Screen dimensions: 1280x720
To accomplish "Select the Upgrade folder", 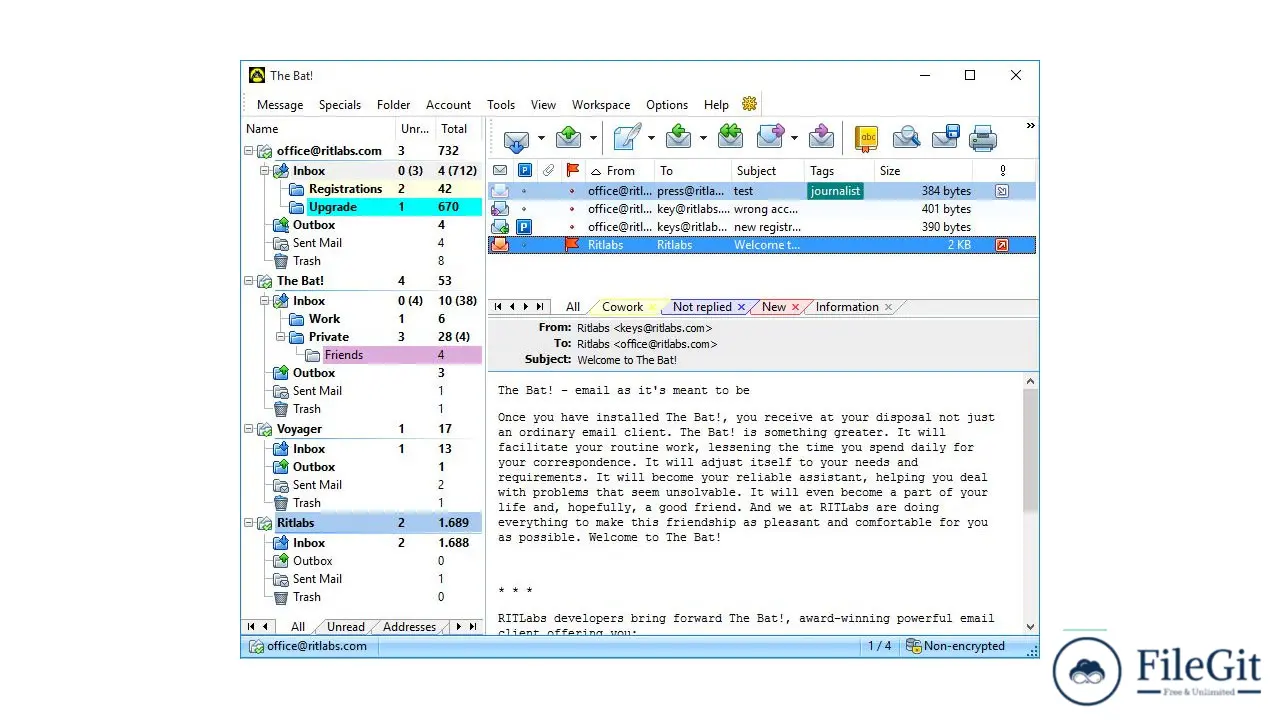I will pos(333,207).
